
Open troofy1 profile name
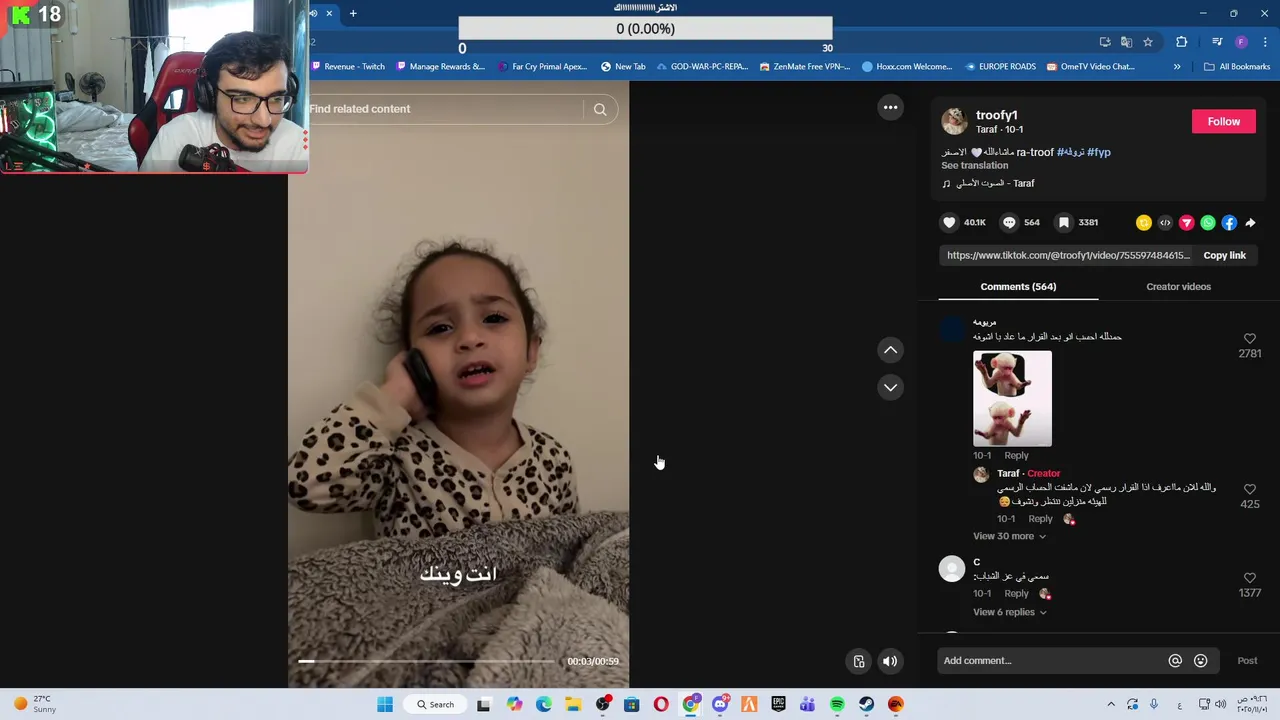click(996, 115)
